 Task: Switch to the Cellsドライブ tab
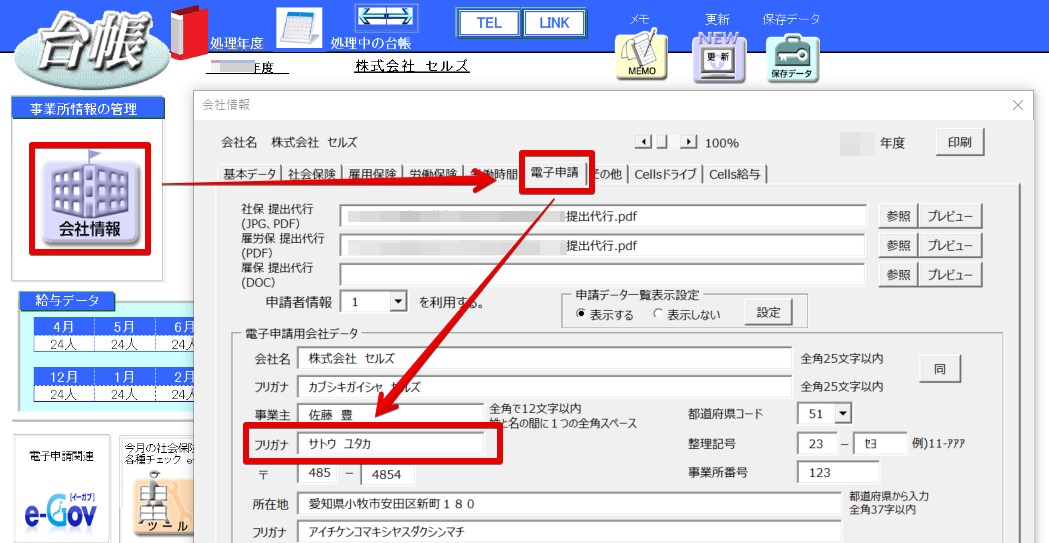666,175
